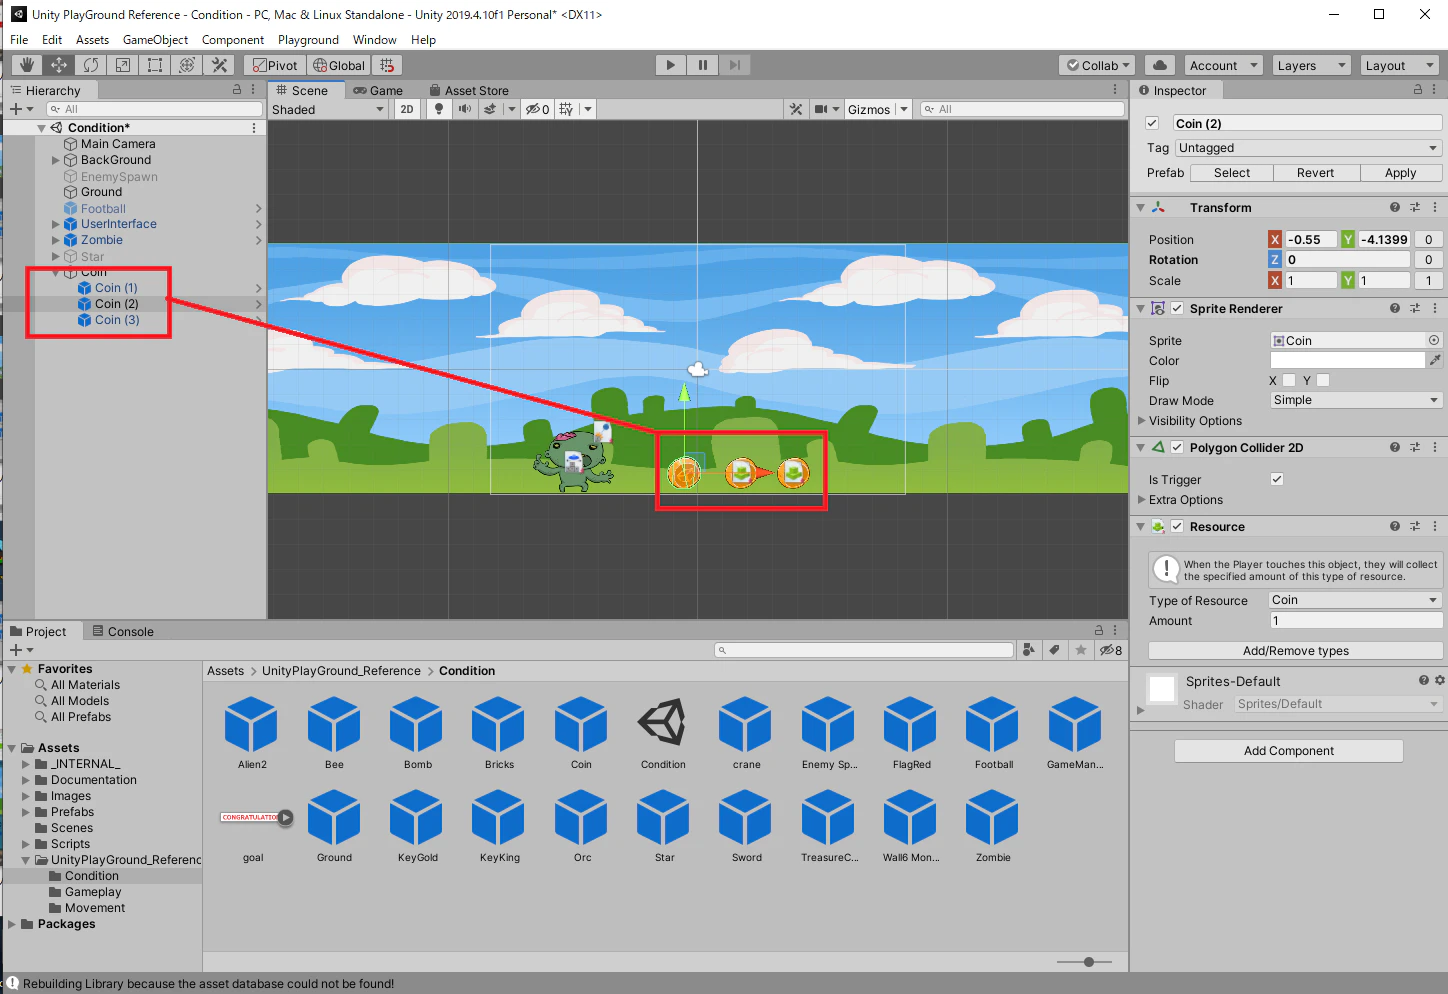Switch to the Console tab
1448x994 pixels.
123,631
